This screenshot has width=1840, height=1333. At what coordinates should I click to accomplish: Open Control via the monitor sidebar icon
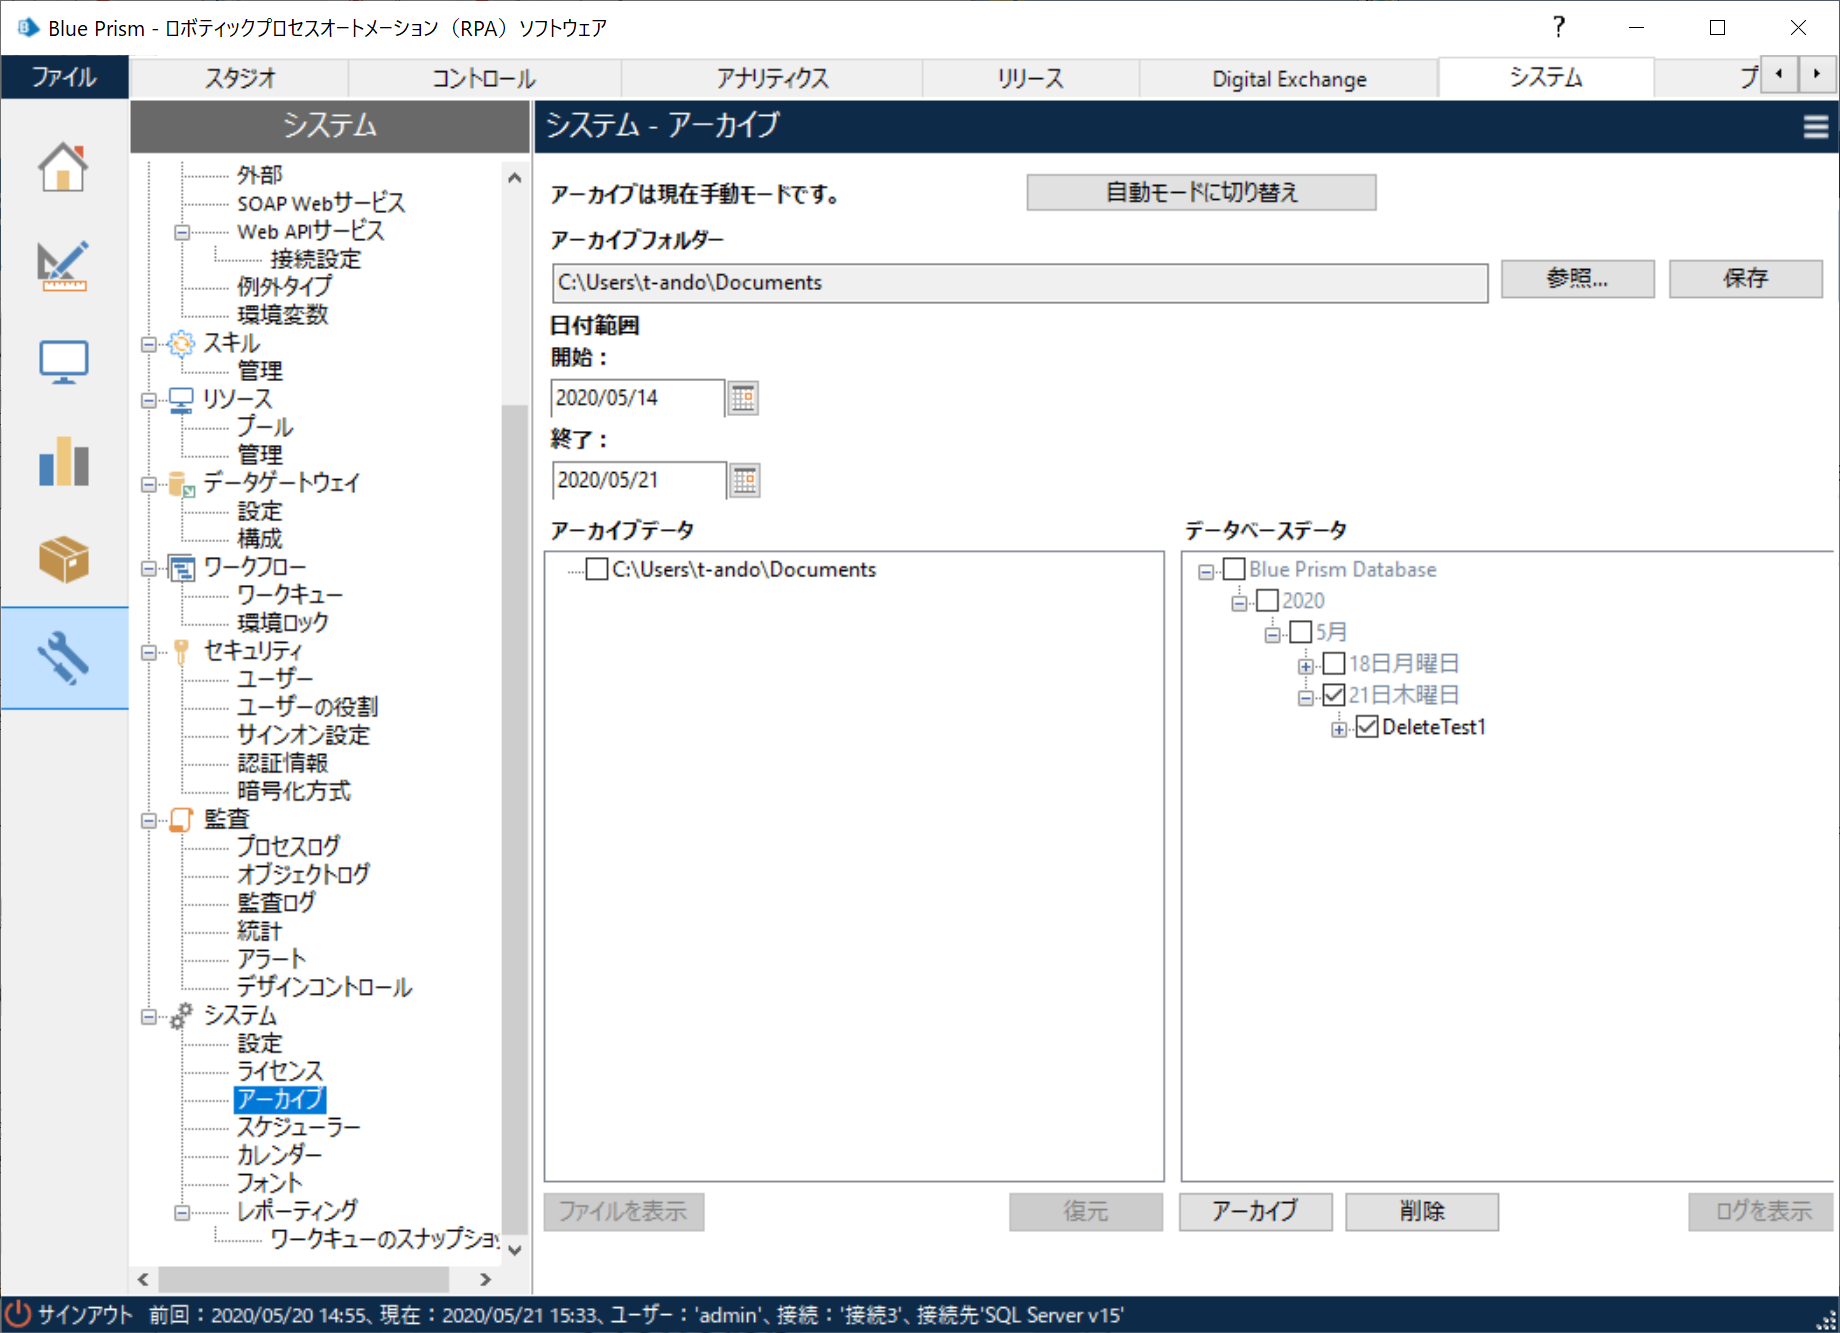coord(63,362)
